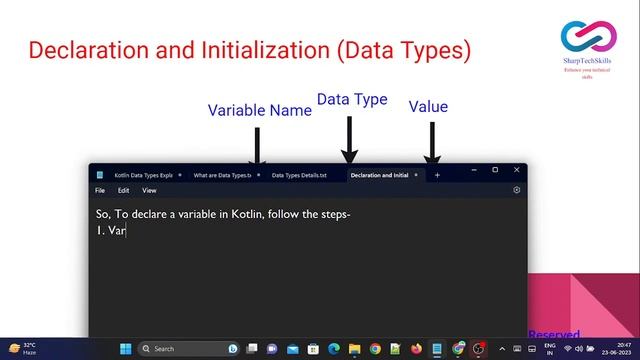Open the screen recorder taskbar icon

pyautogui.click(x=478, y=349)
